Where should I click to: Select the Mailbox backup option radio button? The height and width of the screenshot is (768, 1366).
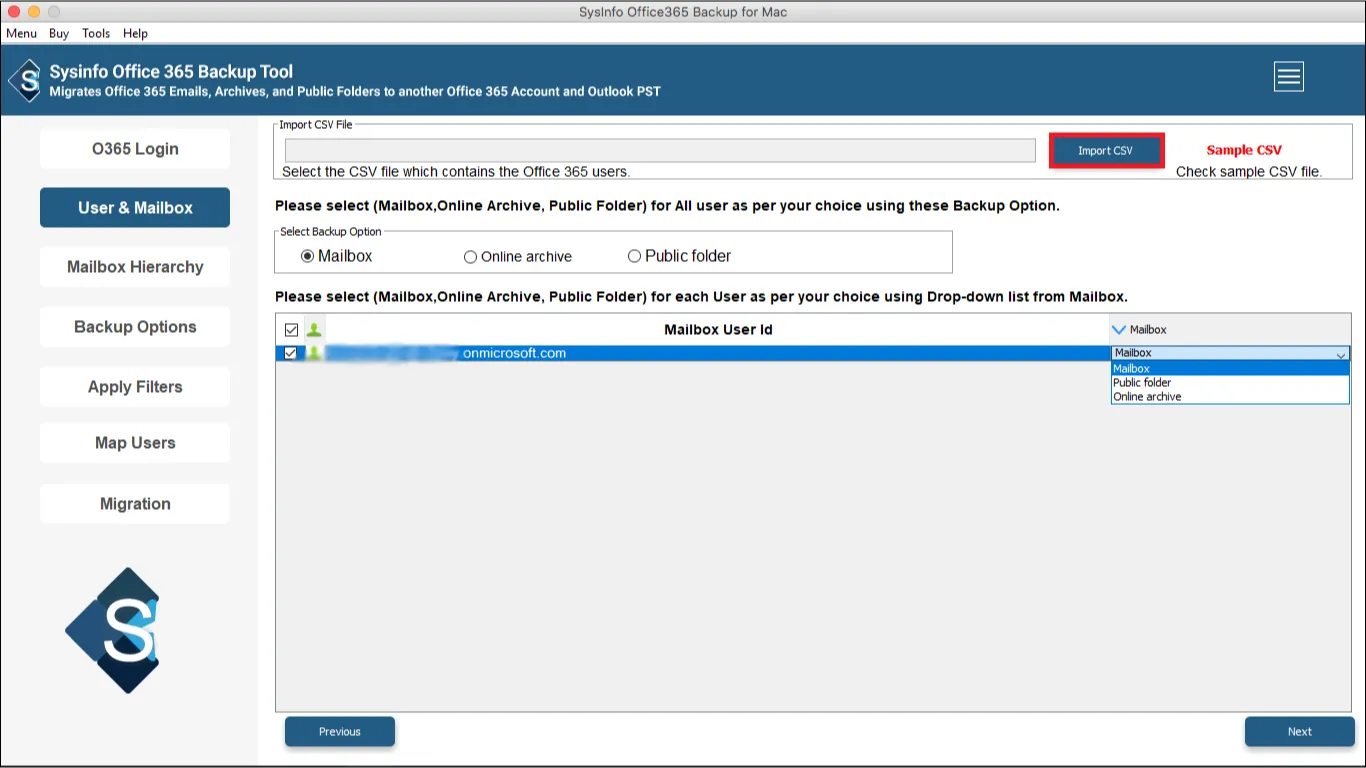(307, 257)
